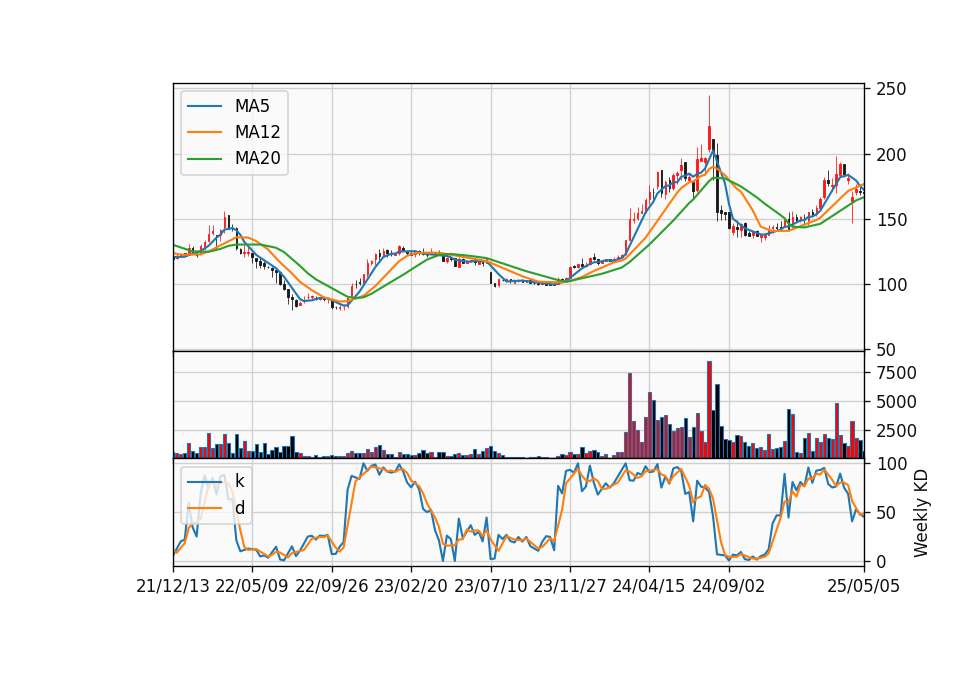
Task: Click the tallest volume bar above 7500
Action: [710, 409]
